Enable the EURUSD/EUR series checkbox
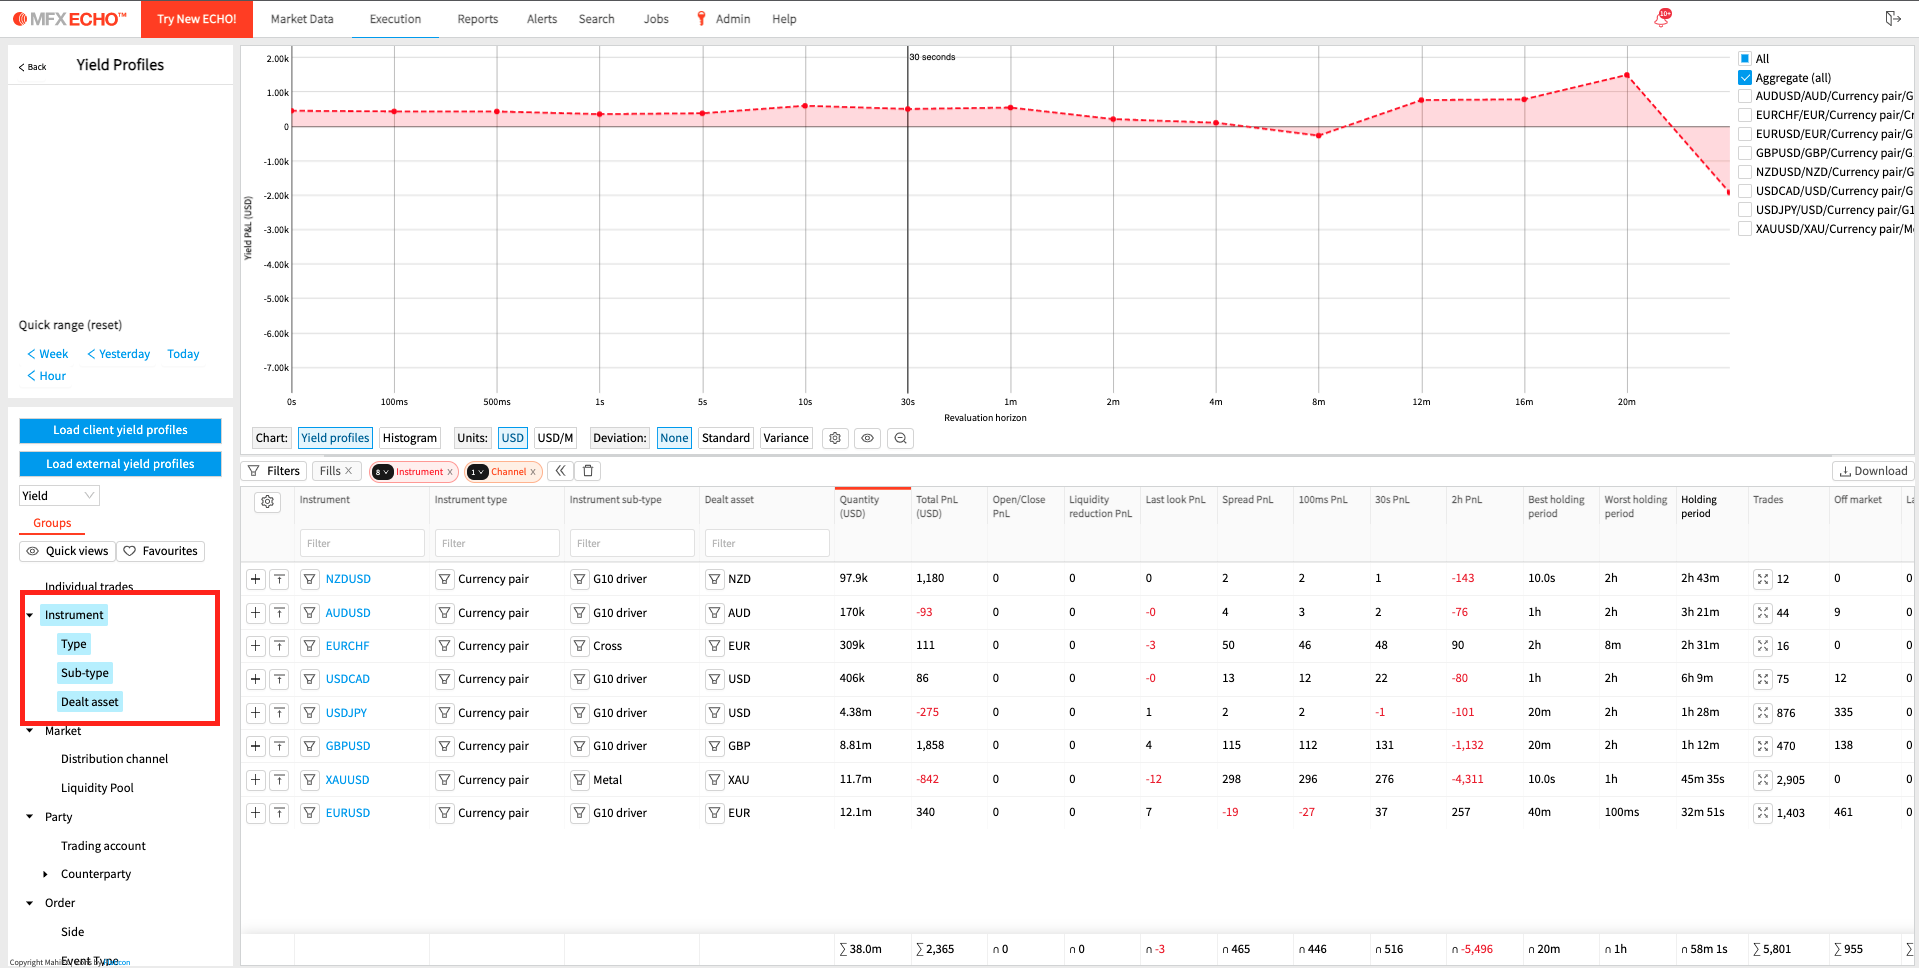This screenshot has width=1919, height=968. 1745,134
